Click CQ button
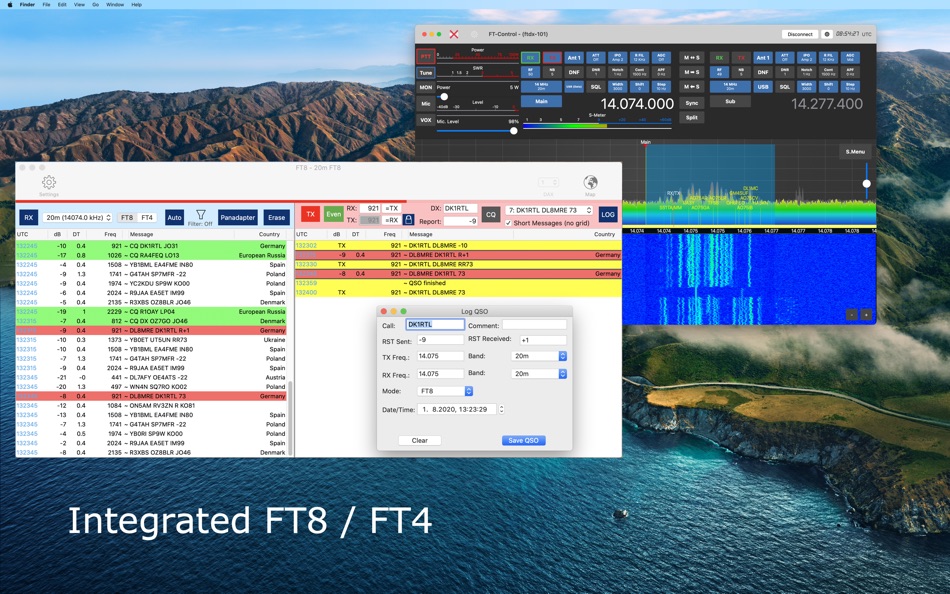Image resolution: width=950 pixels, height=594 pixels. pyautogui.click(x=491, y=214)
